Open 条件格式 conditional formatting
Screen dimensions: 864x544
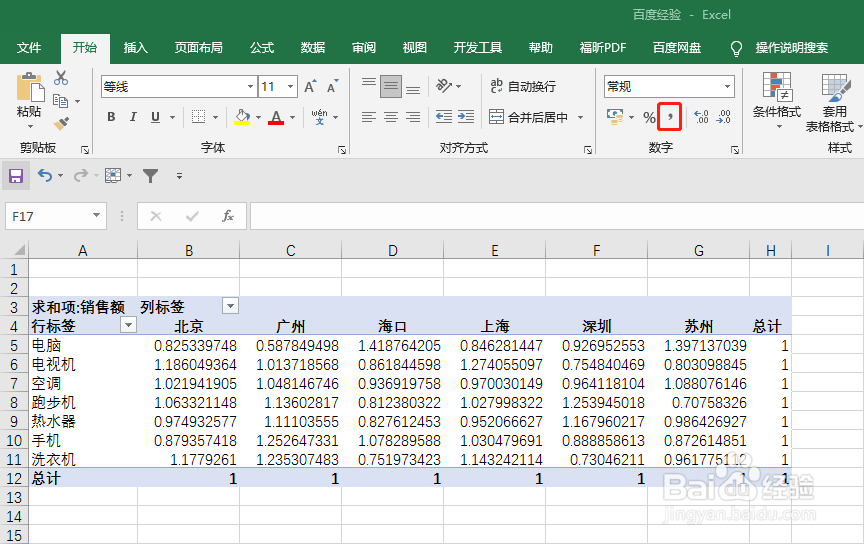[x=777, y=101]
